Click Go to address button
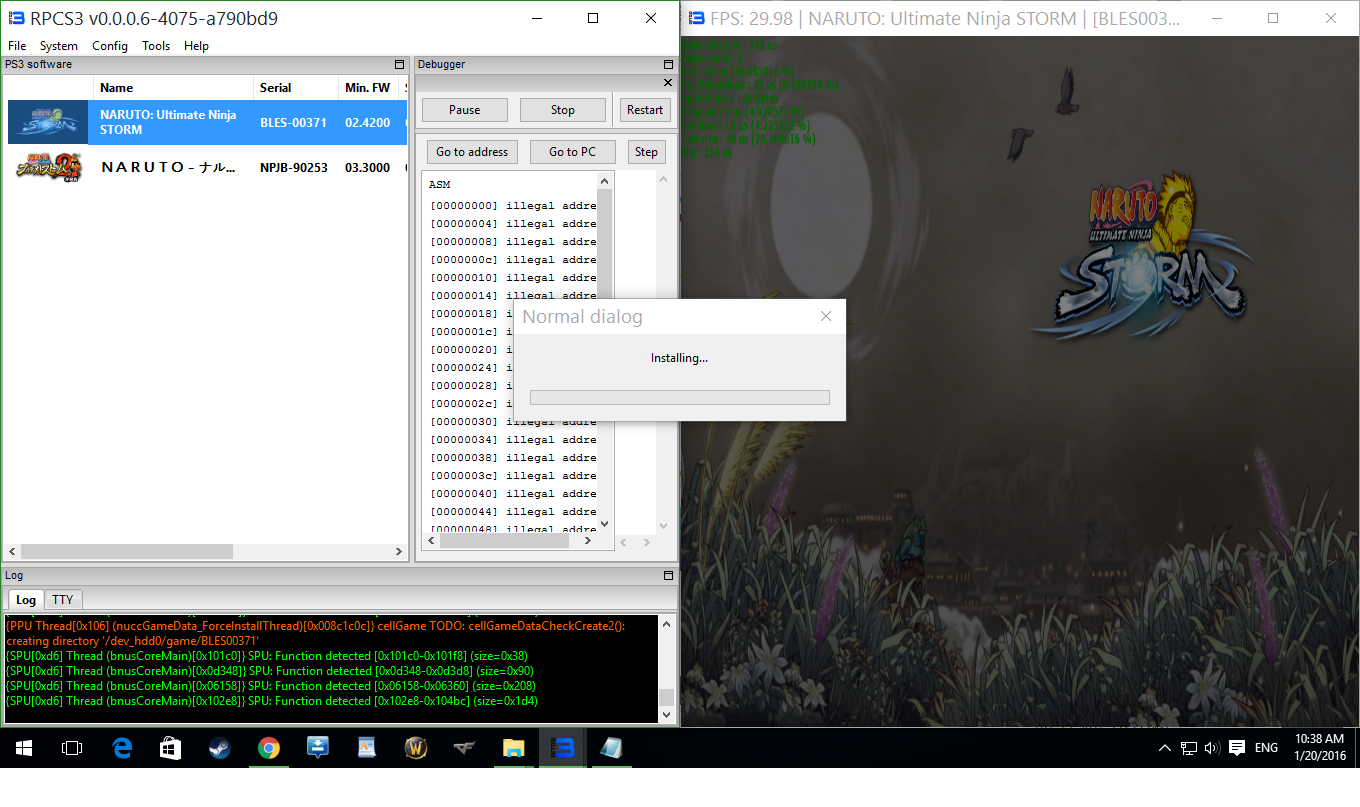 click(473, 152)
